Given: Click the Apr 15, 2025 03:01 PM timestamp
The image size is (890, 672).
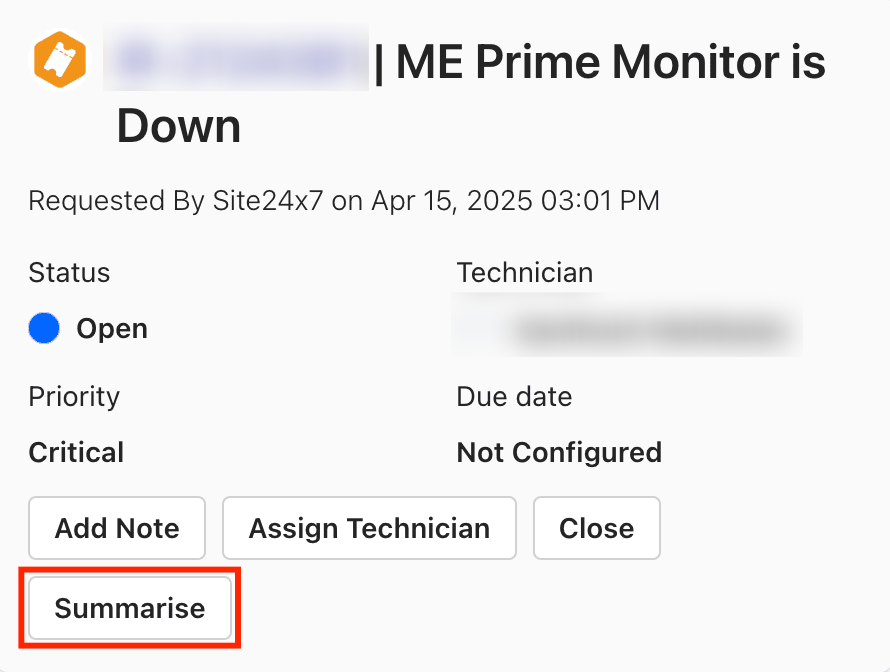Looking at the screenshot, I should [x=515, y=201].
